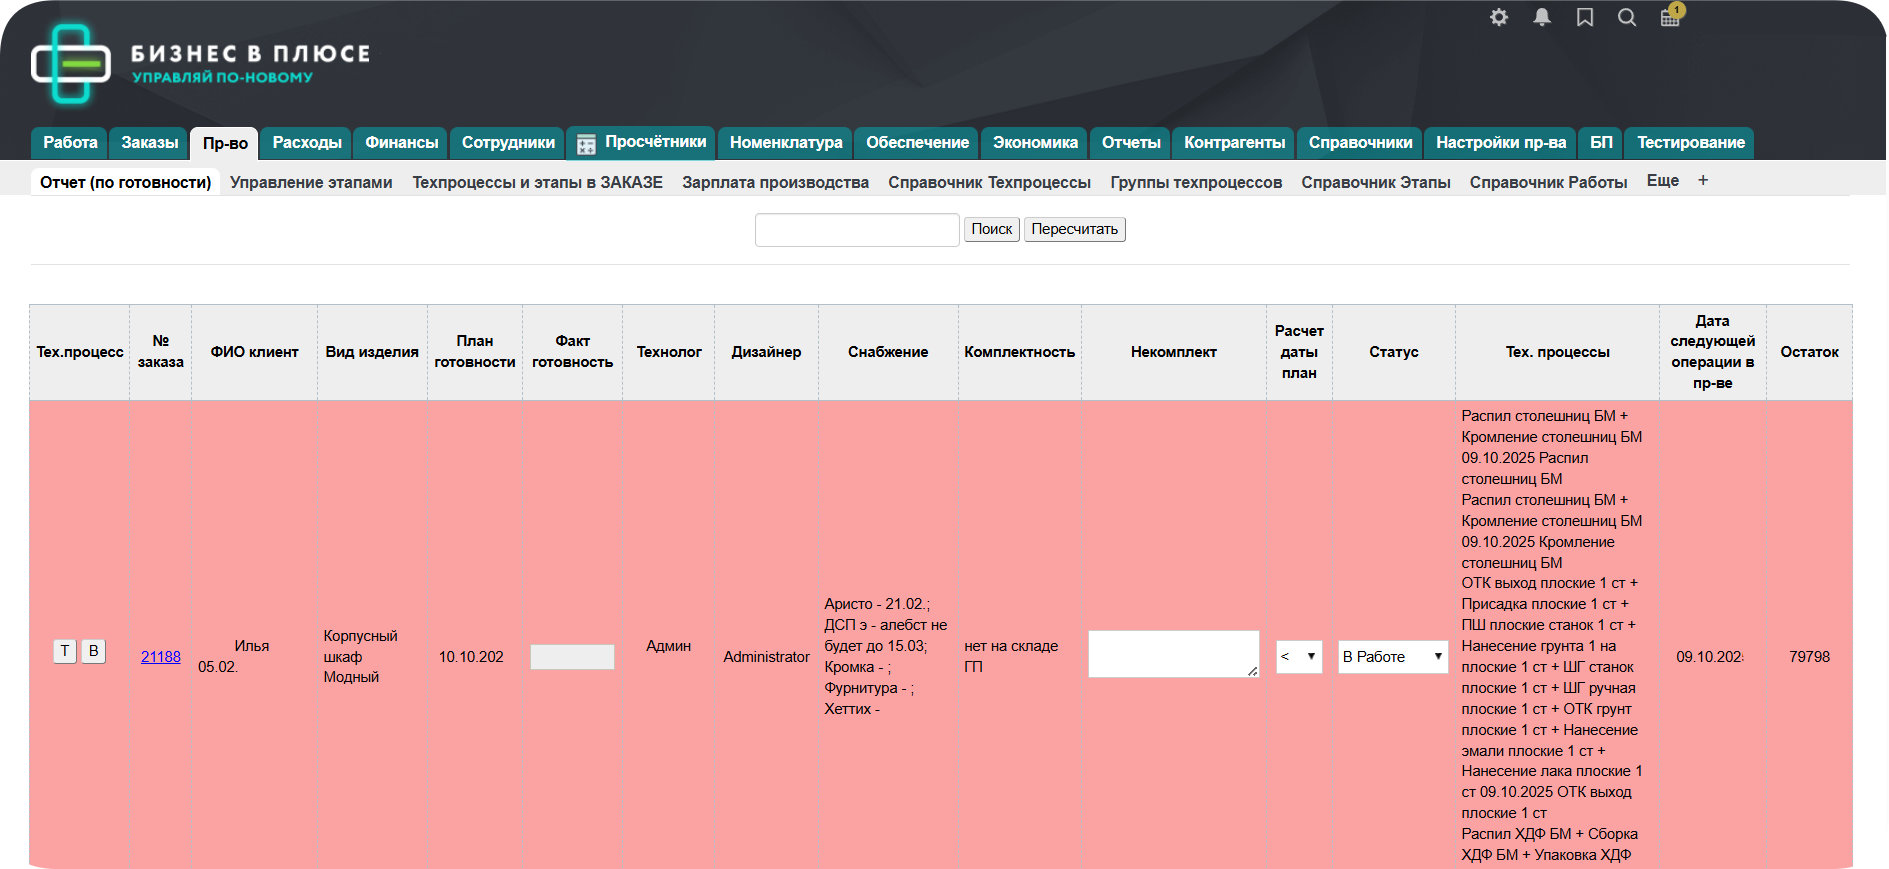Click the notifications bell icon
Viewport: 1889px width, 869px height.
point(1542,17)
